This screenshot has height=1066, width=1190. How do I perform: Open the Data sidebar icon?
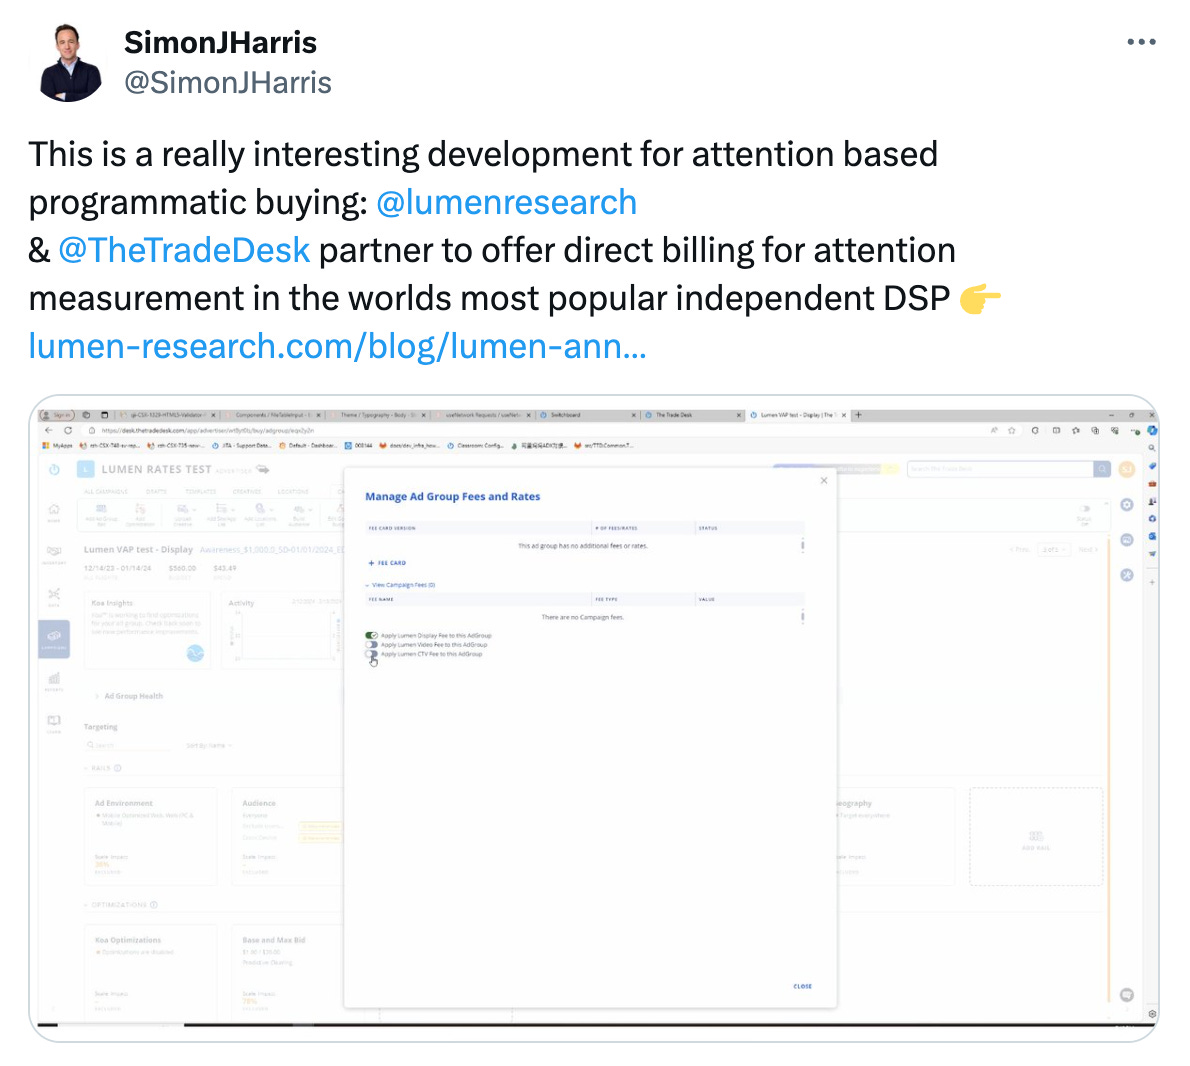(54, 596)
